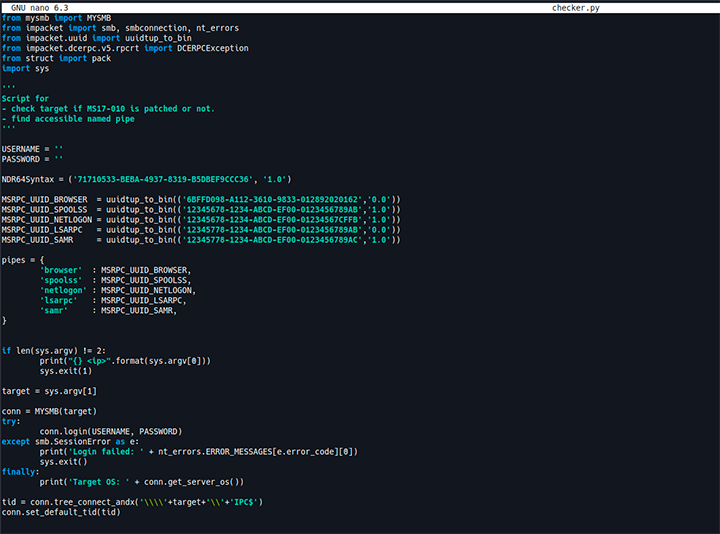Click the 'find accessible named pipe' comment
The width and height of the screenshot is (720, 534).
pyautogui.click(x=68, y=119)
